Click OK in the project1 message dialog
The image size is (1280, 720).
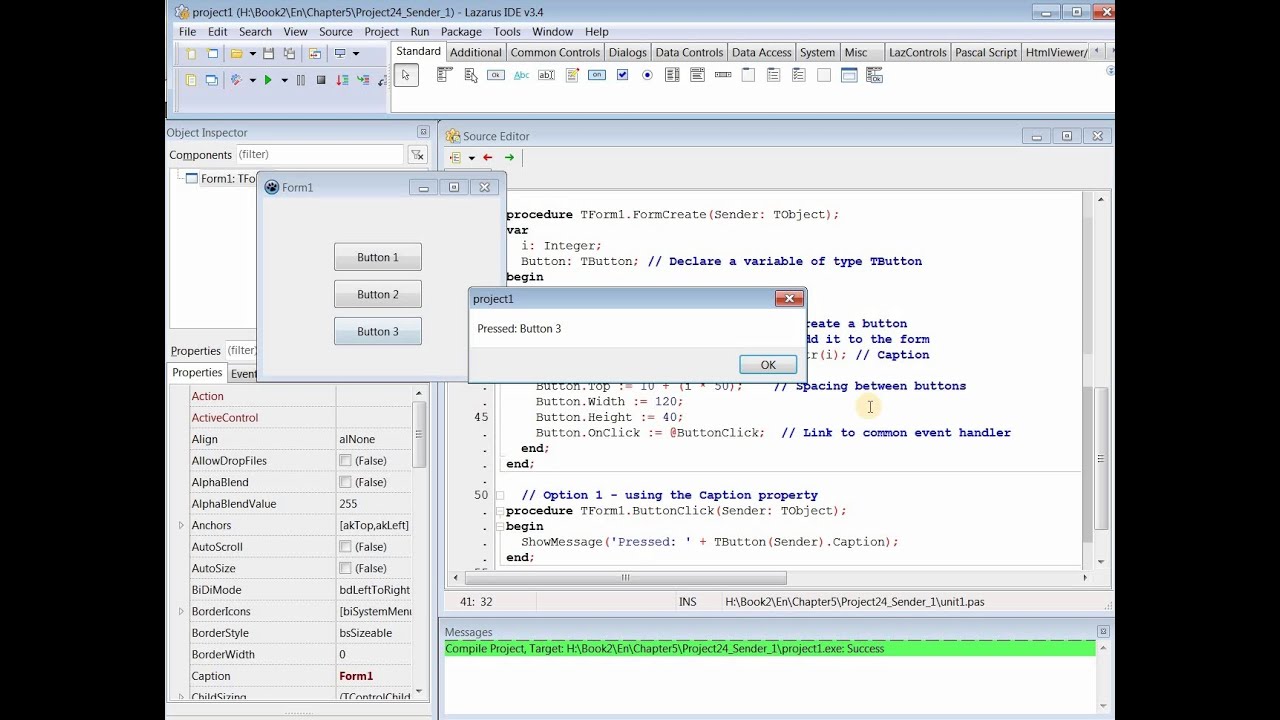click(768, 365)
